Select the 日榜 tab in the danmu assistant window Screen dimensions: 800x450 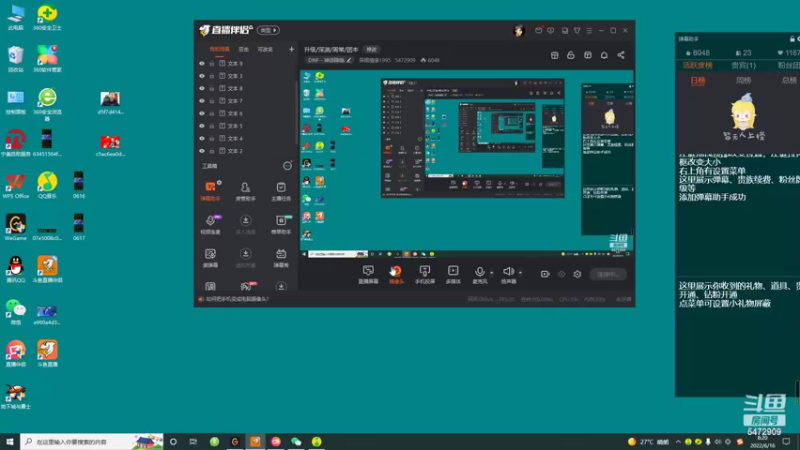click(698, 81)
